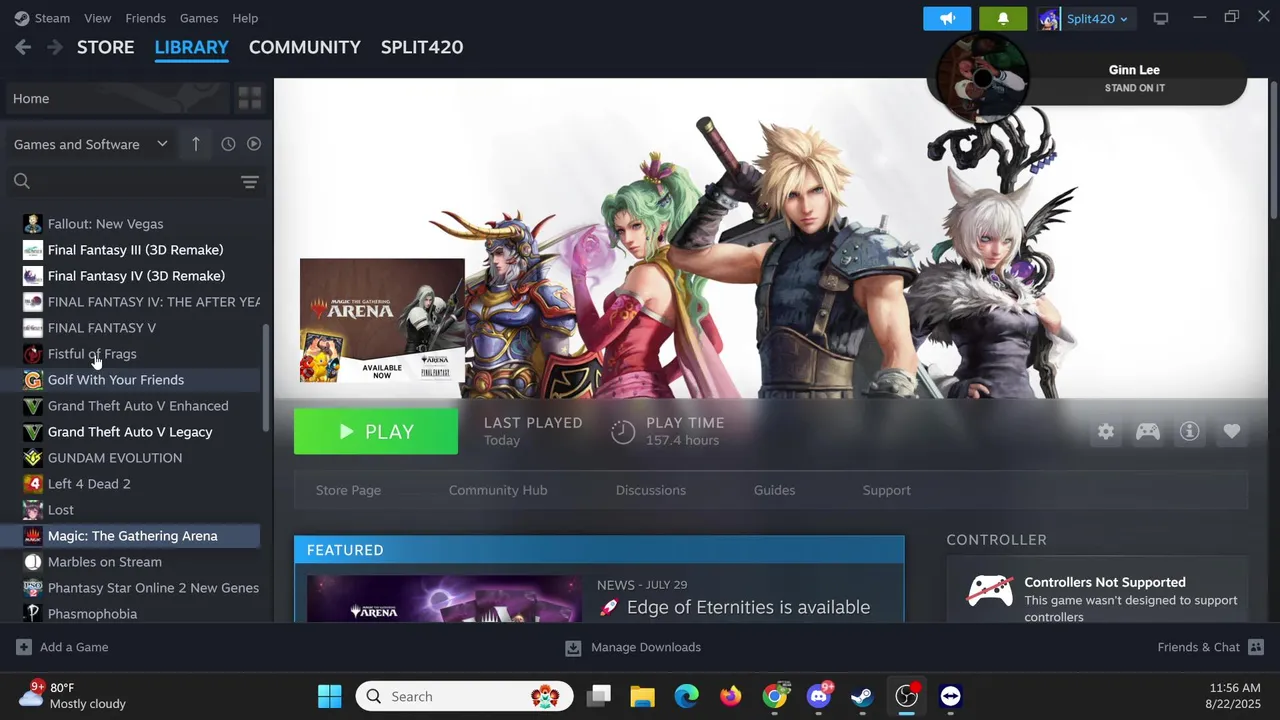Go forward with the right arrow
1280x720 pixels.
(55, 47)
